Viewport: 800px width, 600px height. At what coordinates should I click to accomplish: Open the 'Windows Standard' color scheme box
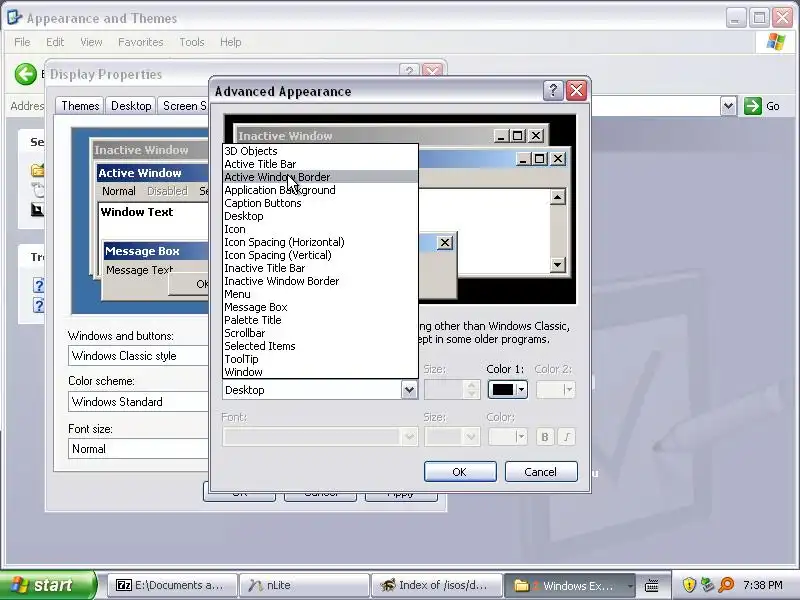pos(138,402)
